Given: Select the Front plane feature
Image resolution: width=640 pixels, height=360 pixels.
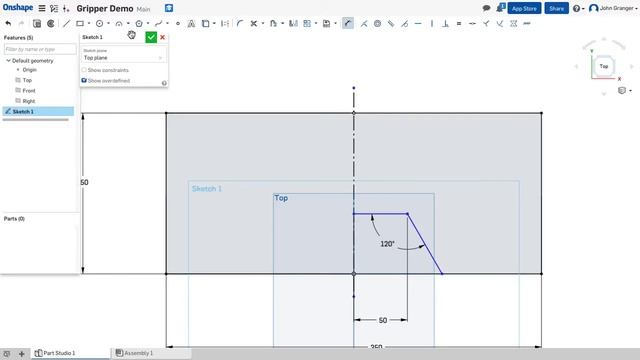Looking at the screenshot, I should [x=29, y=91].
